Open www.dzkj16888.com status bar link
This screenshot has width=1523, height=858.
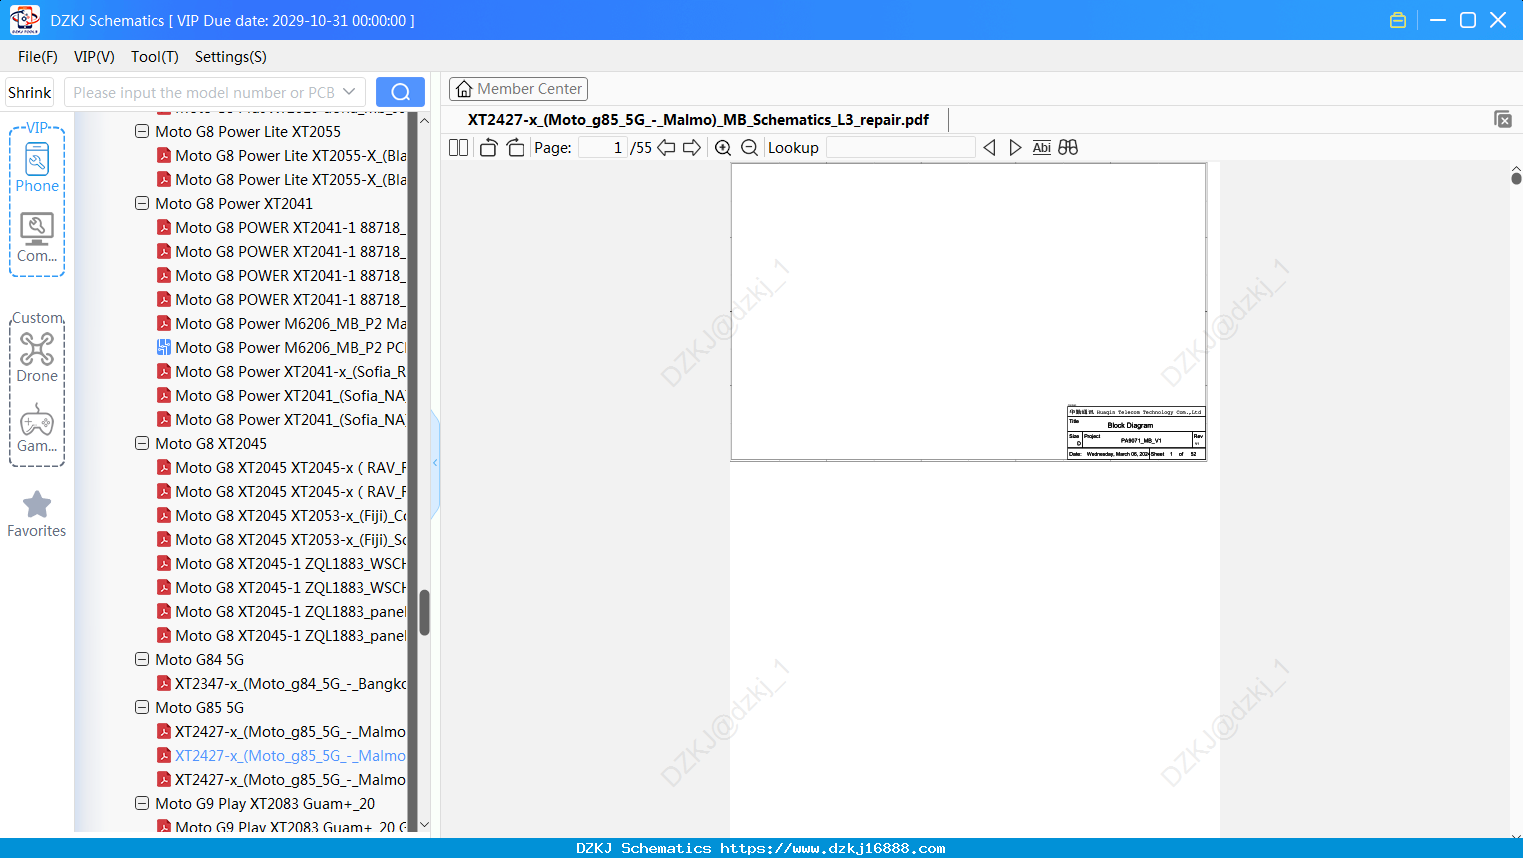pyautogui.click(x=832, y=848)
